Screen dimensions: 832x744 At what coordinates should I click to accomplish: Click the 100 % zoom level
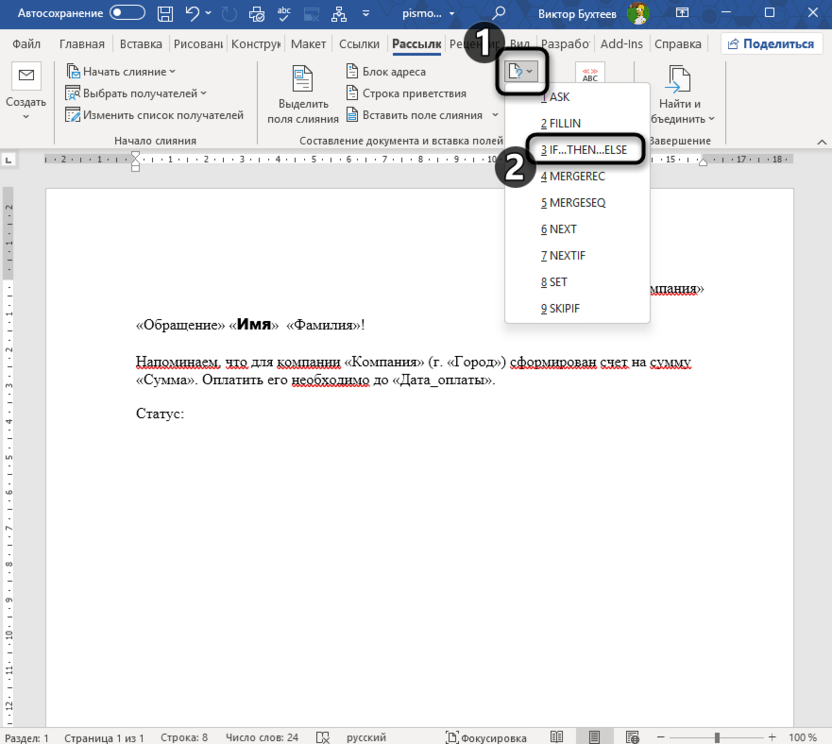[802, 738]
